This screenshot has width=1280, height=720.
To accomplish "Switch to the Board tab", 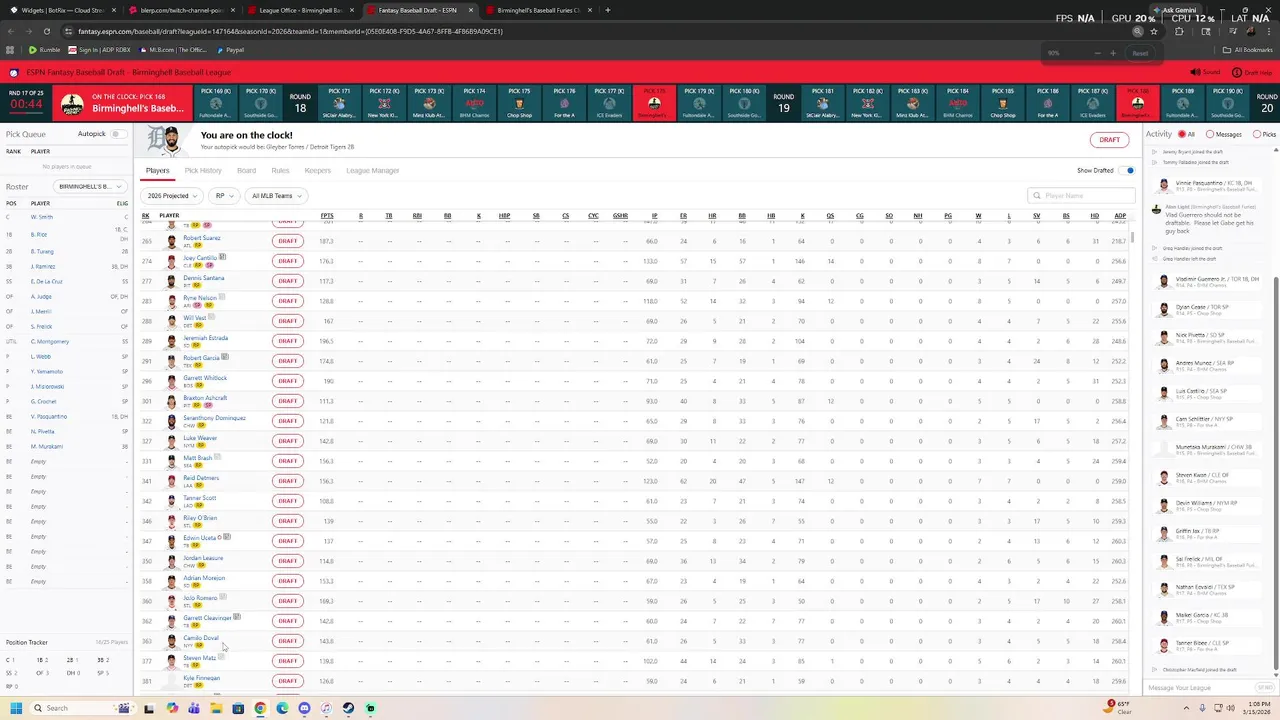I will tap(246, 171).
